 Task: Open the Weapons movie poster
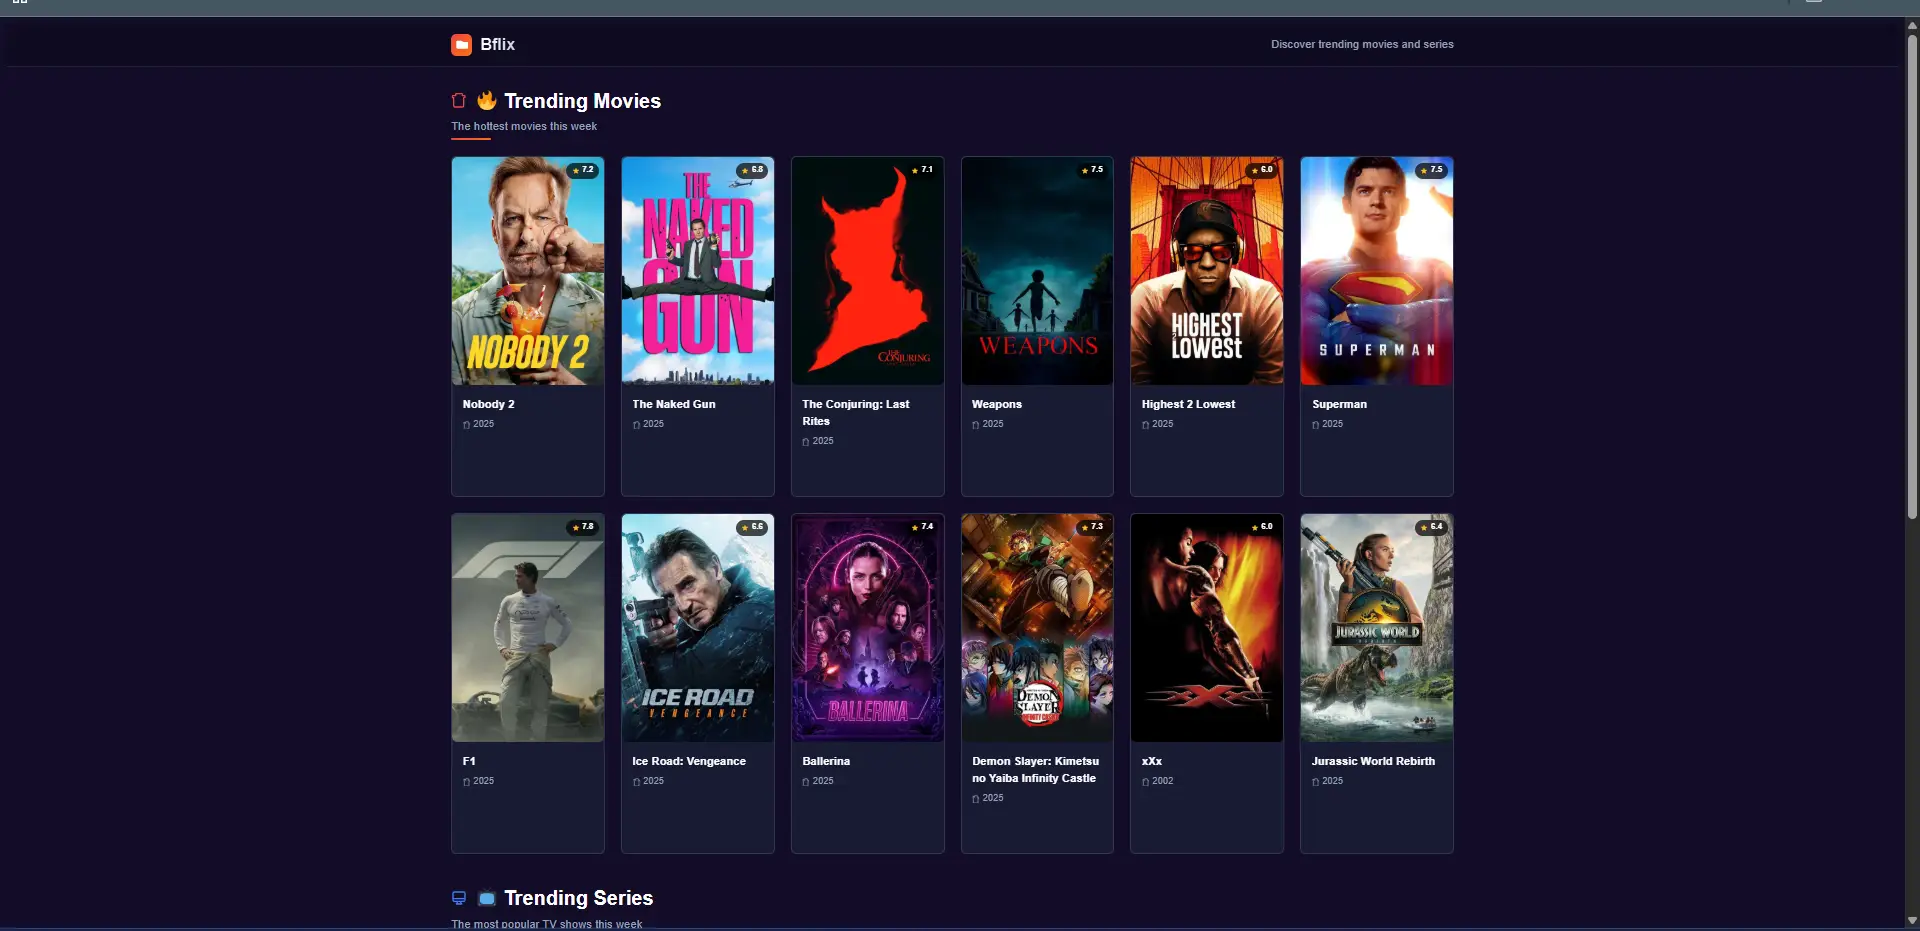click(x=1037, y=271)
